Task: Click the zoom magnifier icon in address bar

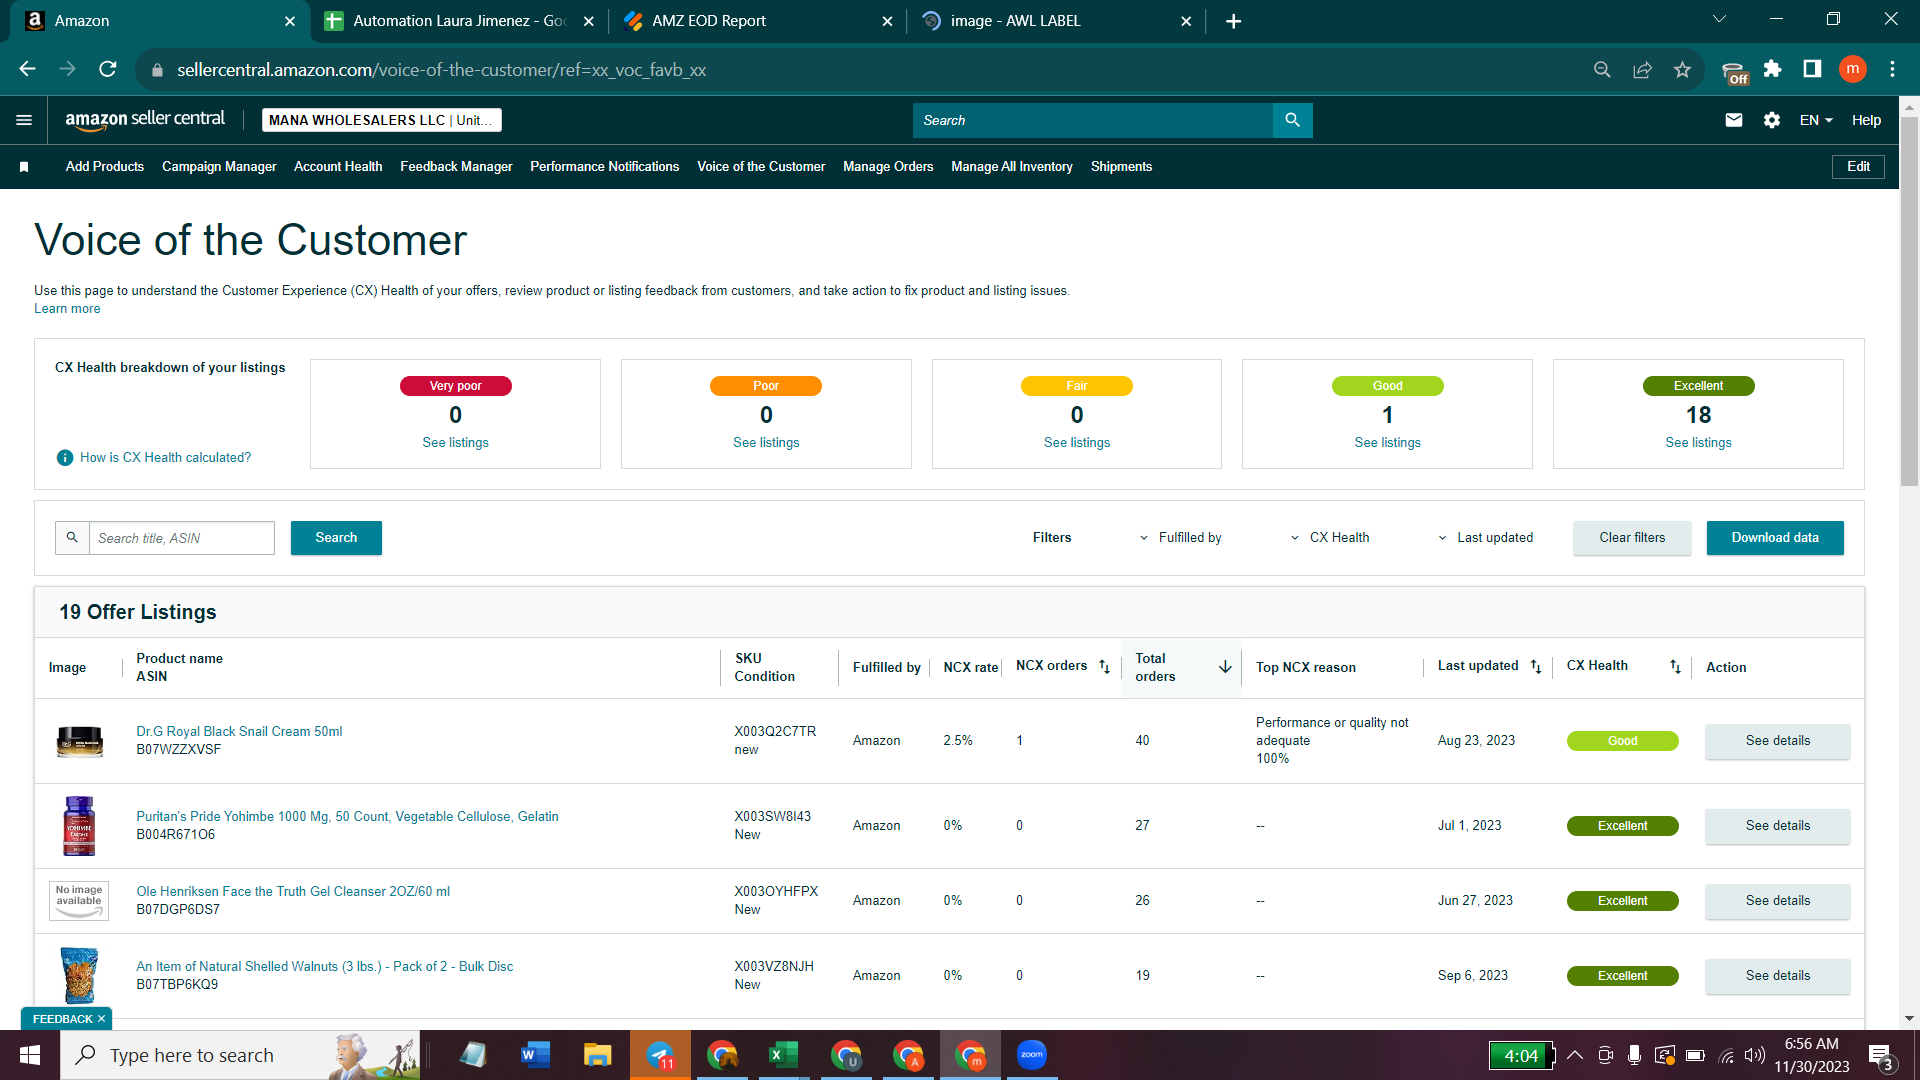Action: coord(1602,69)
